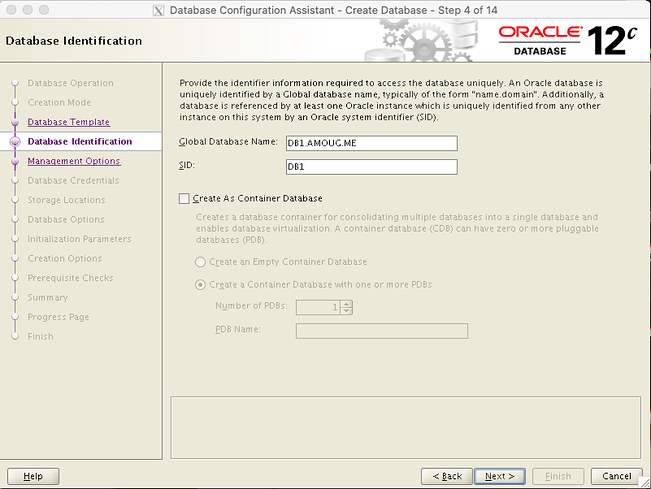Screen dimensions: 651x489
Task: Open Help for this step
Action: point(33,476)
